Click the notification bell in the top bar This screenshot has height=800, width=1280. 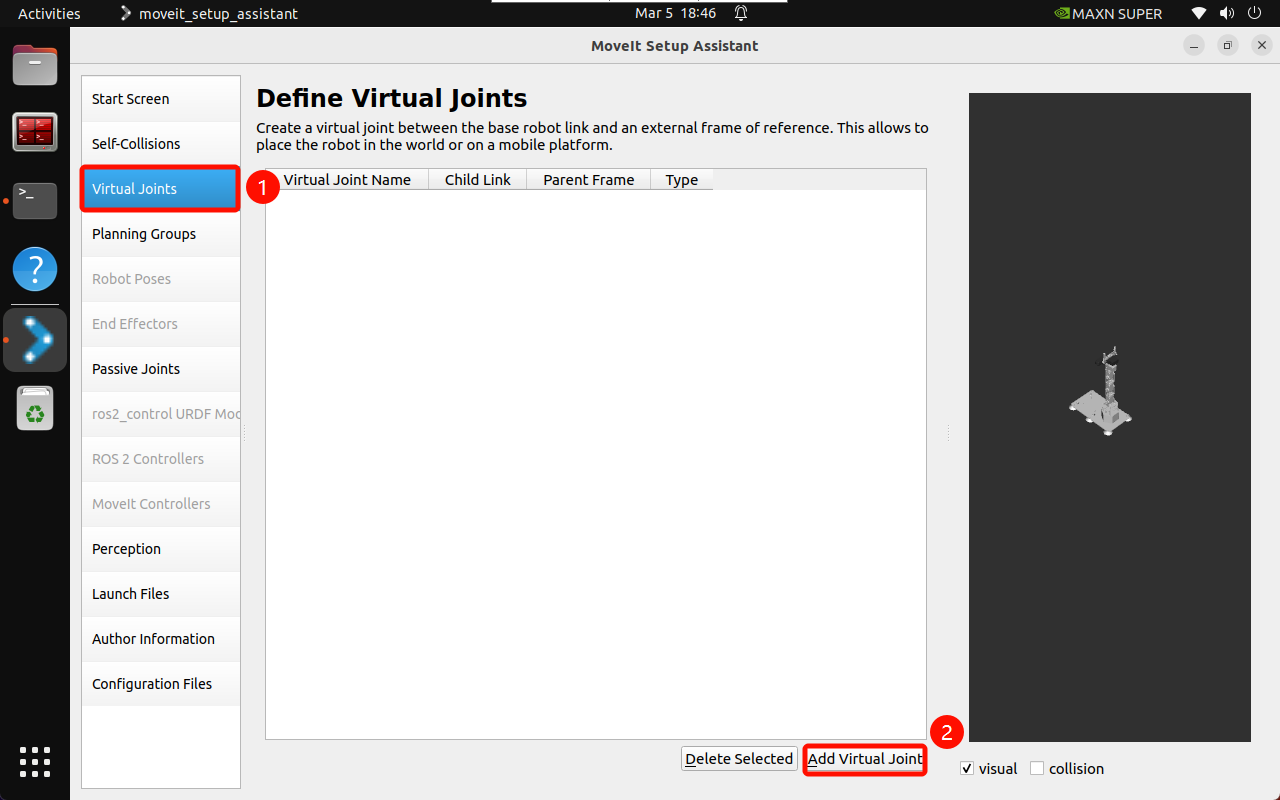741,14
